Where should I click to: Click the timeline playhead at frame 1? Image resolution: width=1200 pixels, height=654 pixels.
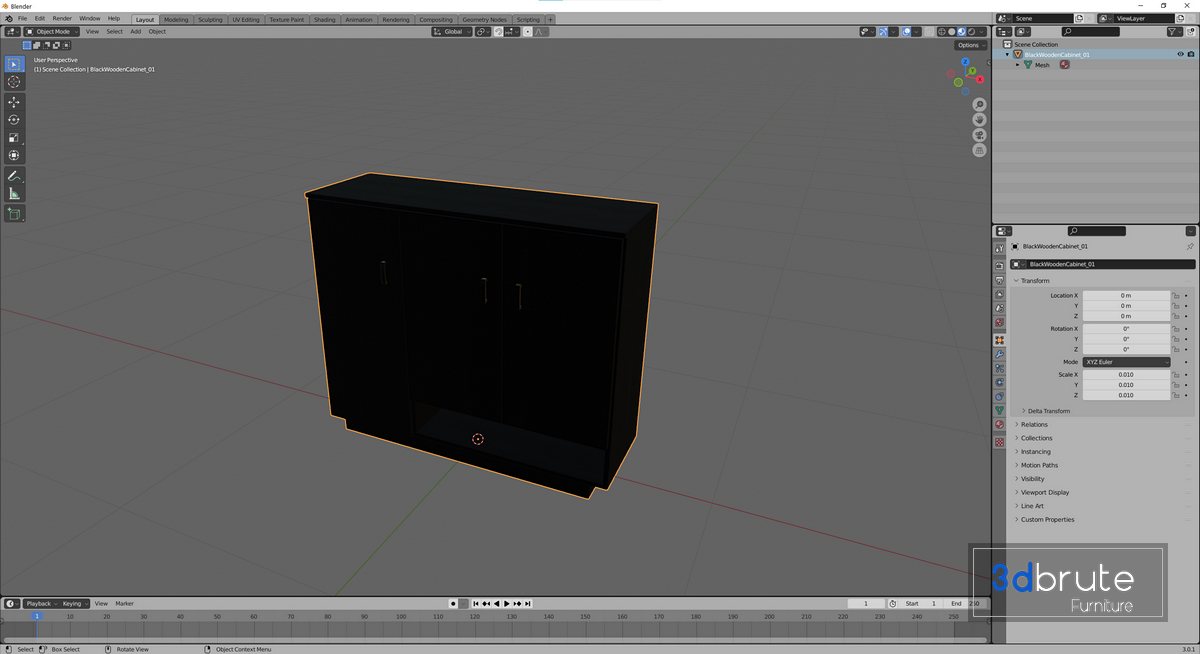pos(37,617)
